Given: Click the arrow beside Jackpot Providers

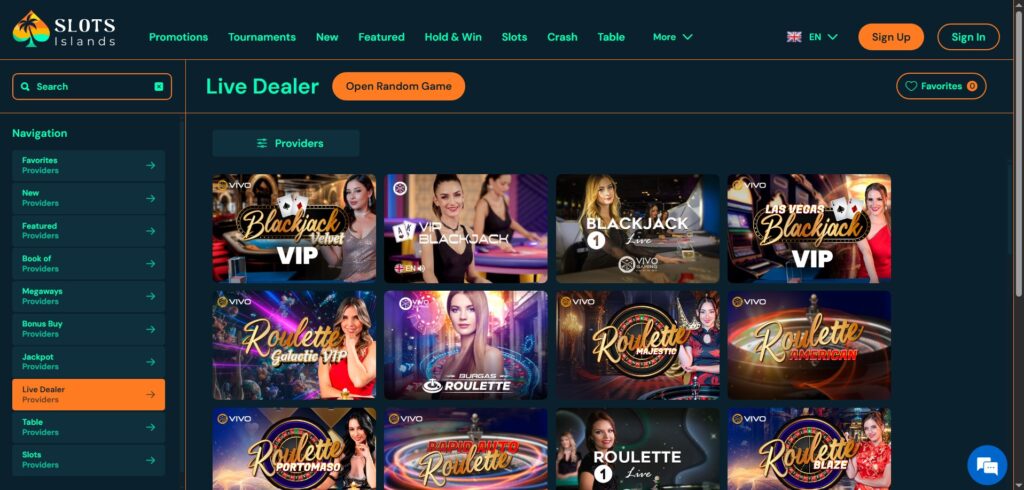Looking at the screenshot, I should click(x=150, y=362).
